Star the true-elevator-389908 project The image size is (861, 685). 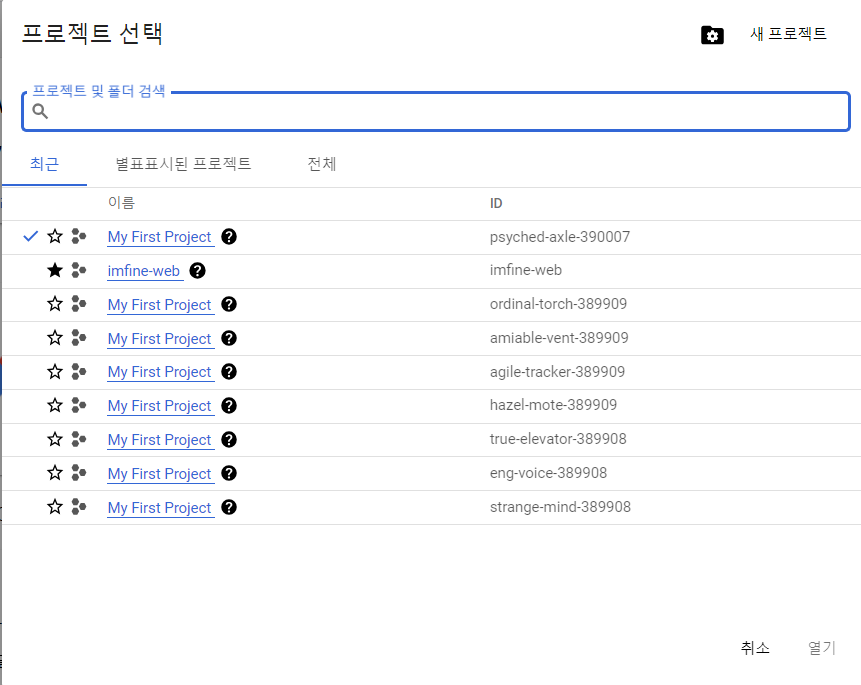click(x=55, y=439)
